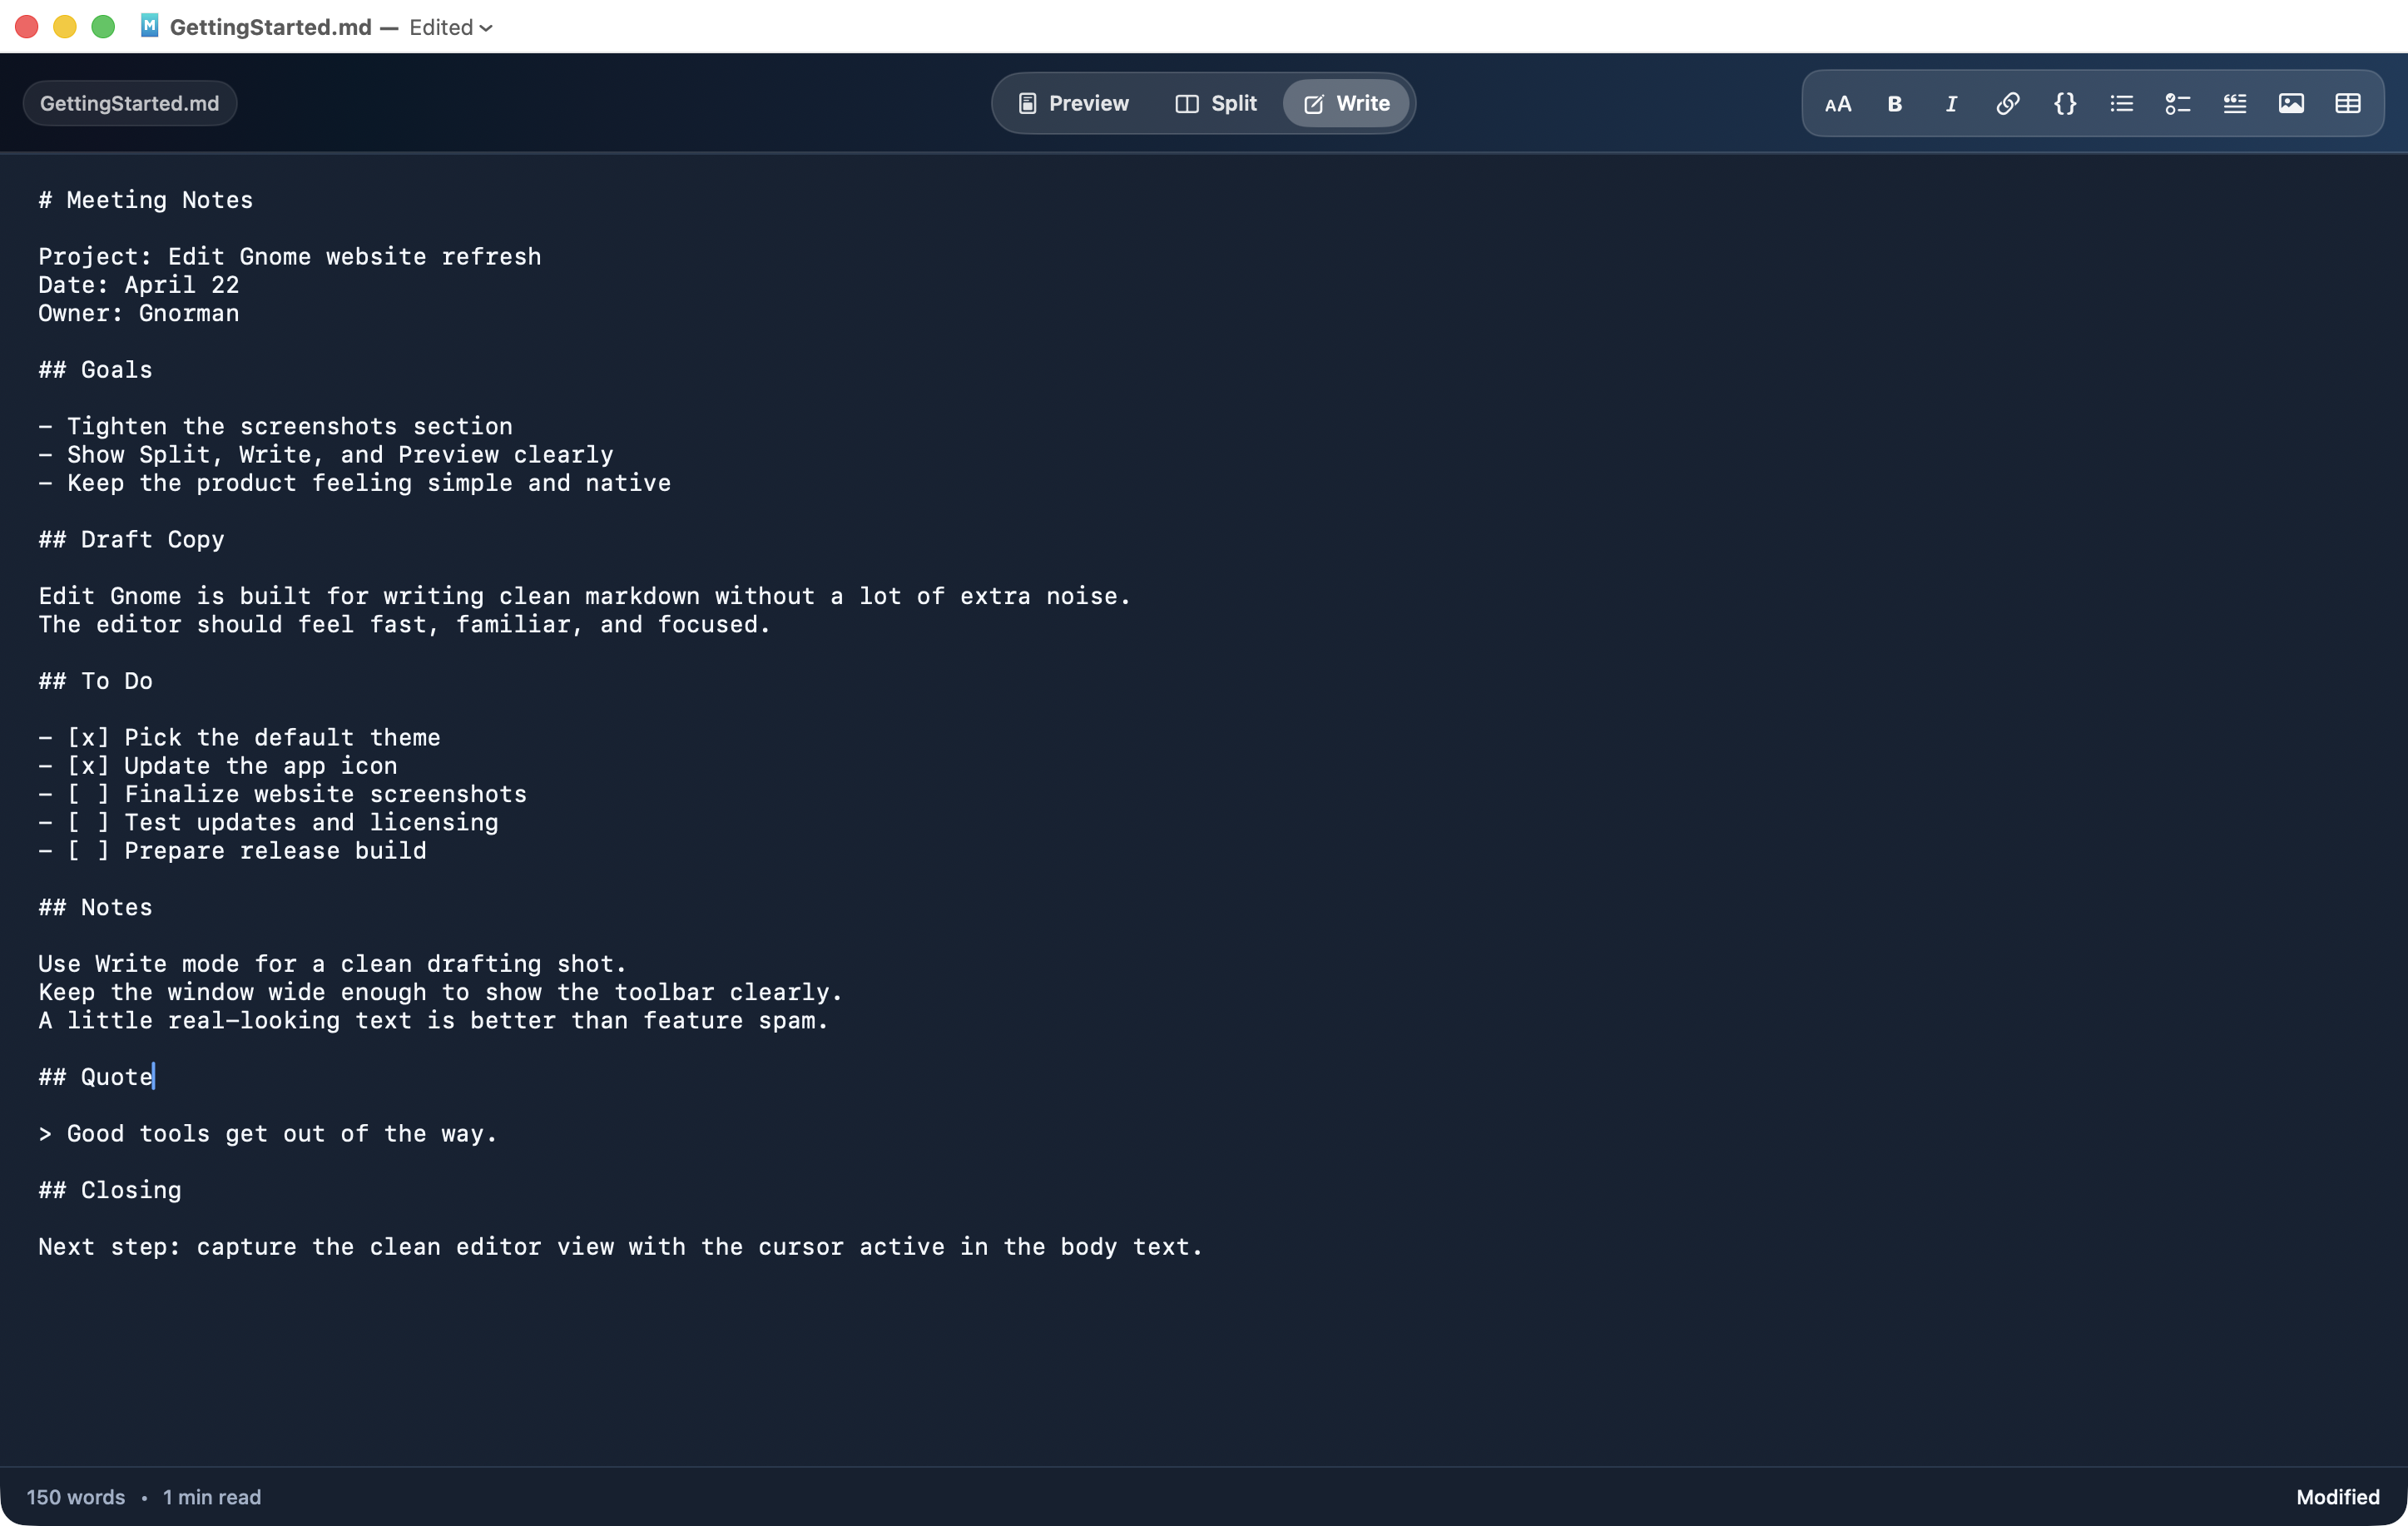Screen dimensions: 2408x1526
Task: Click the 'Date: April 22' line
Action: point(139,285)
